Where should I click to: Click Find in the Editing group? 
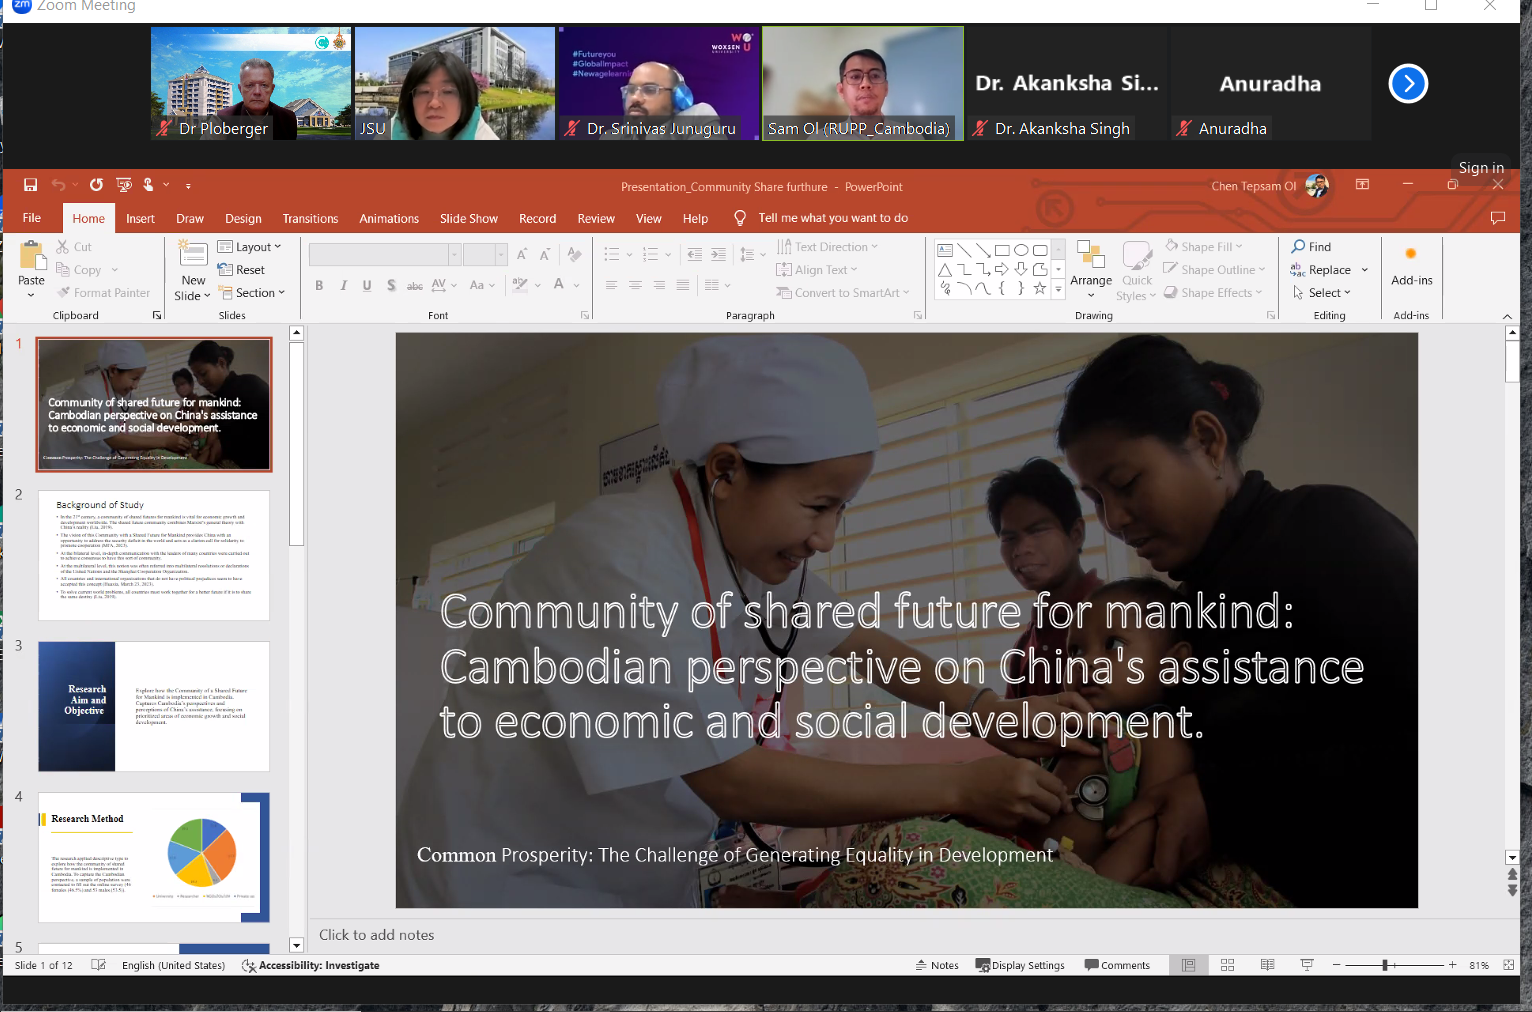coord(1311,247)
